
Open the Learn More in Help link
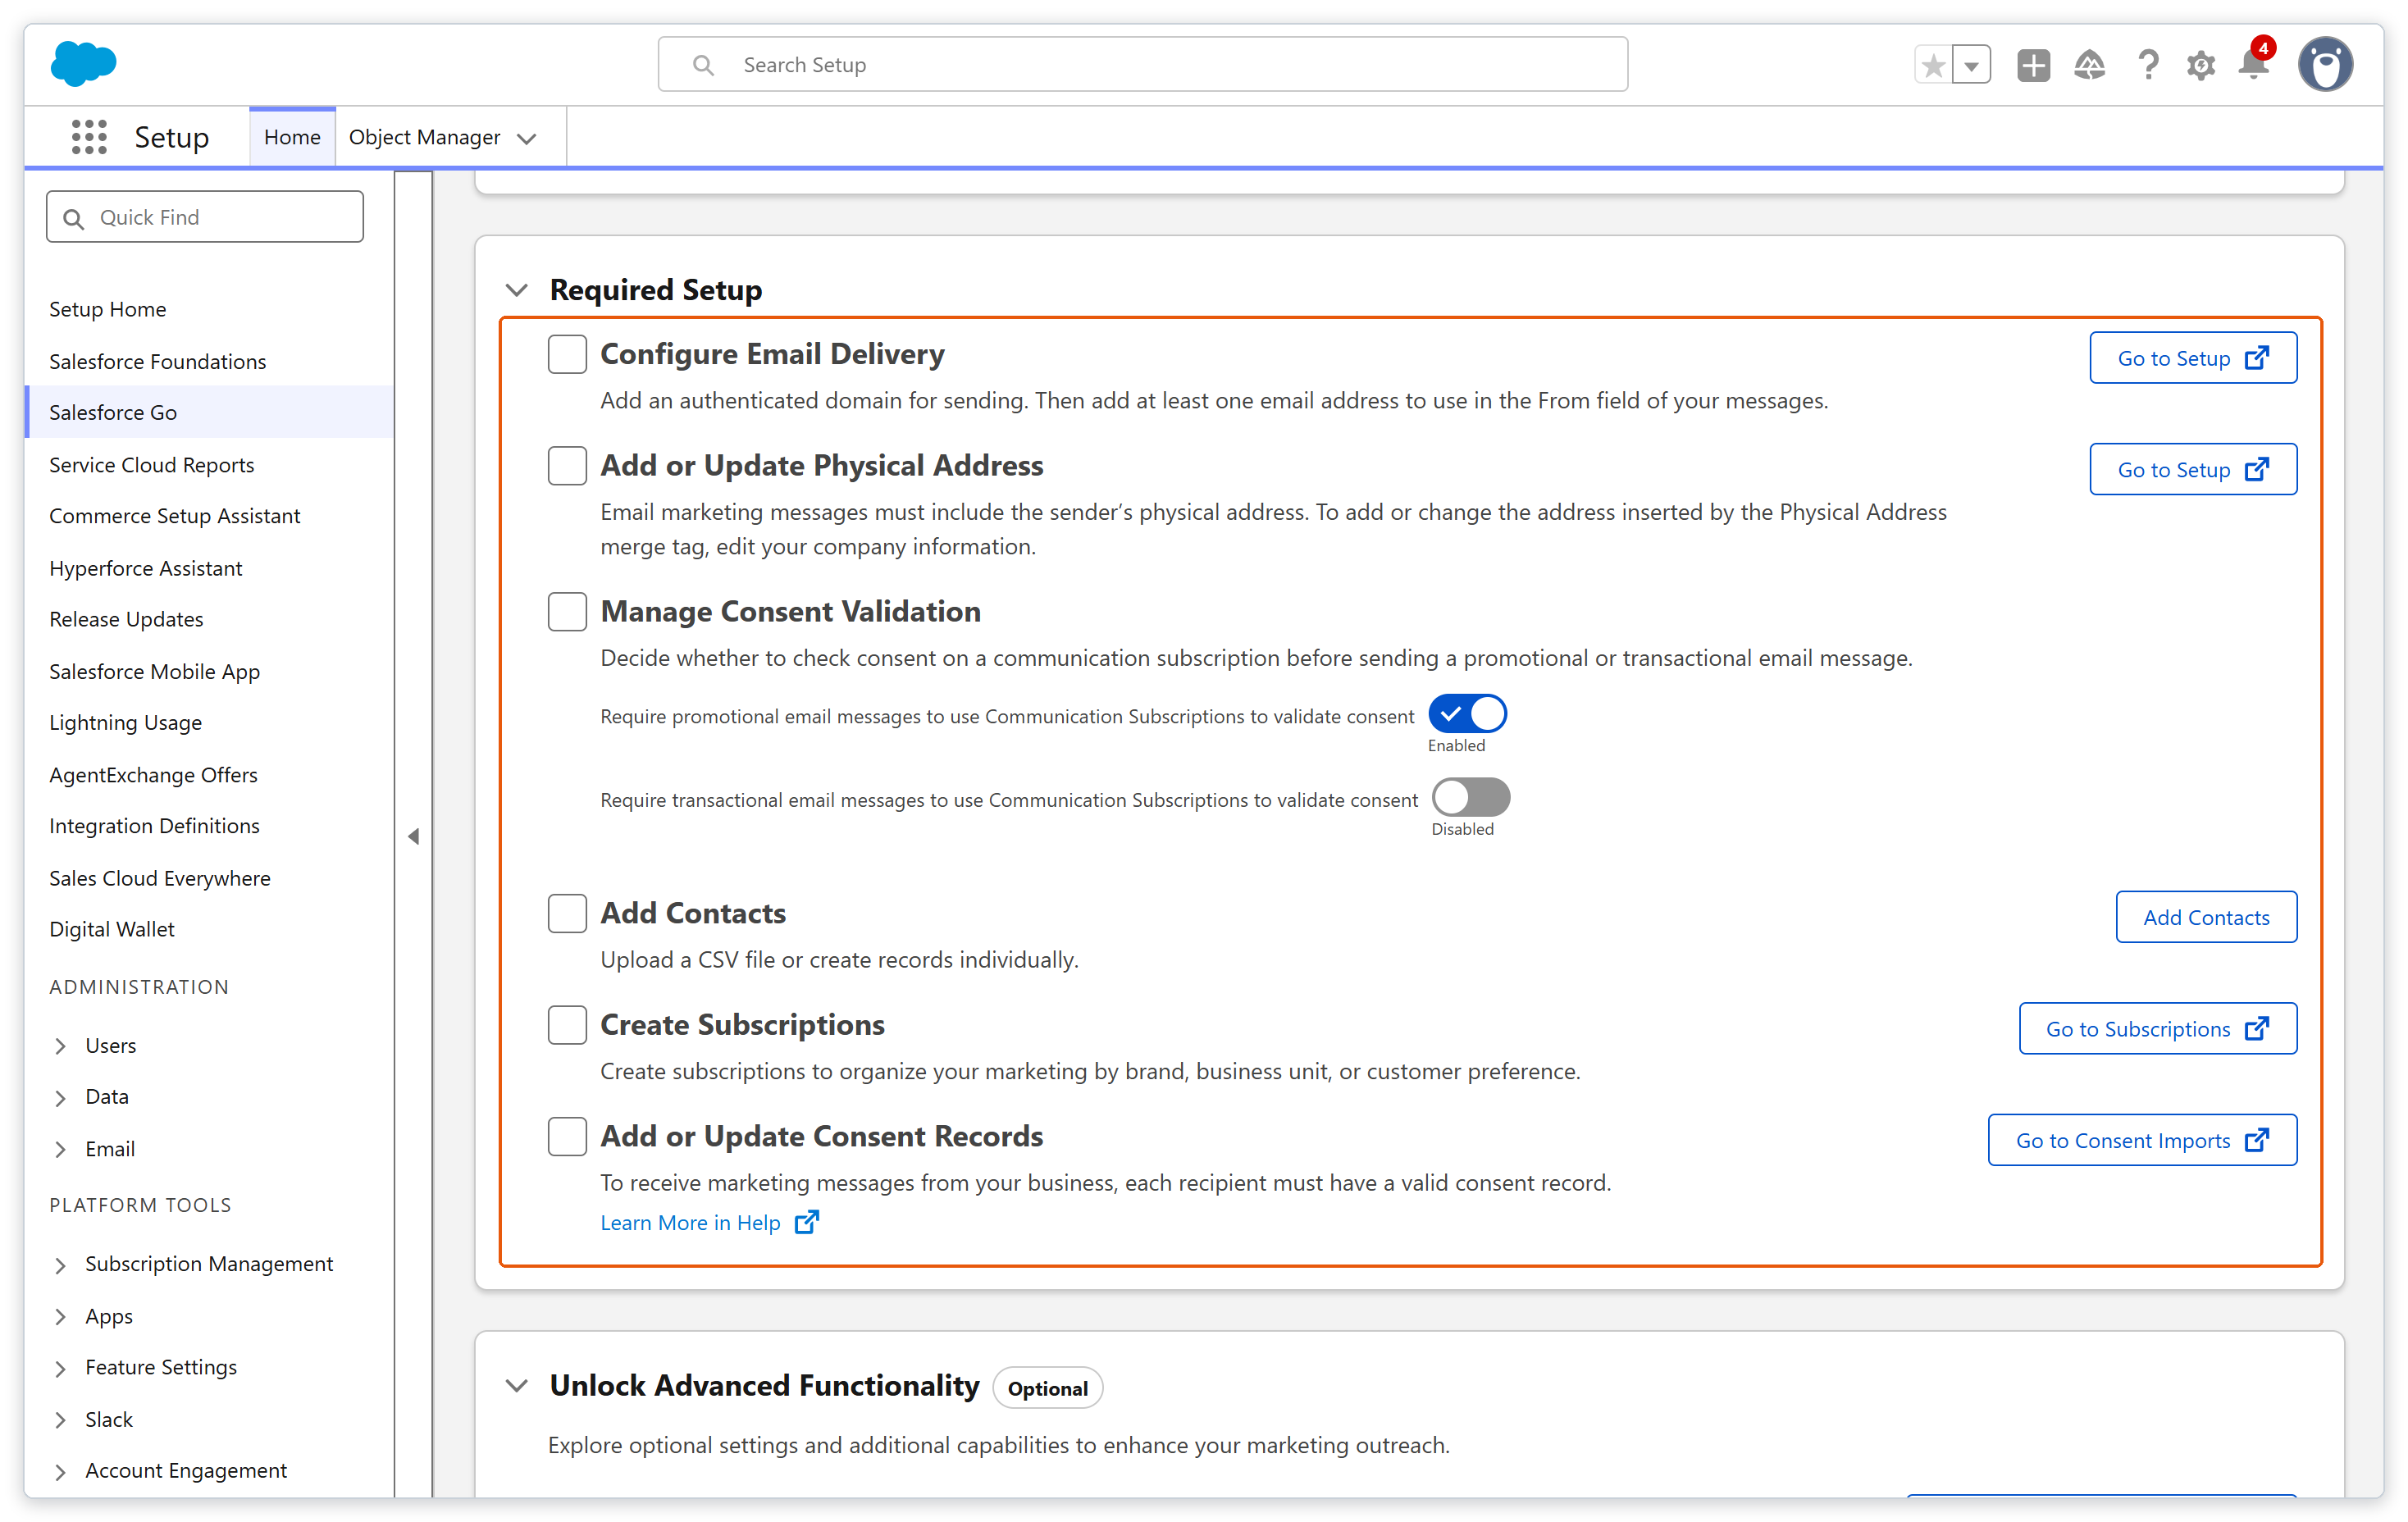click(690, 1223)
